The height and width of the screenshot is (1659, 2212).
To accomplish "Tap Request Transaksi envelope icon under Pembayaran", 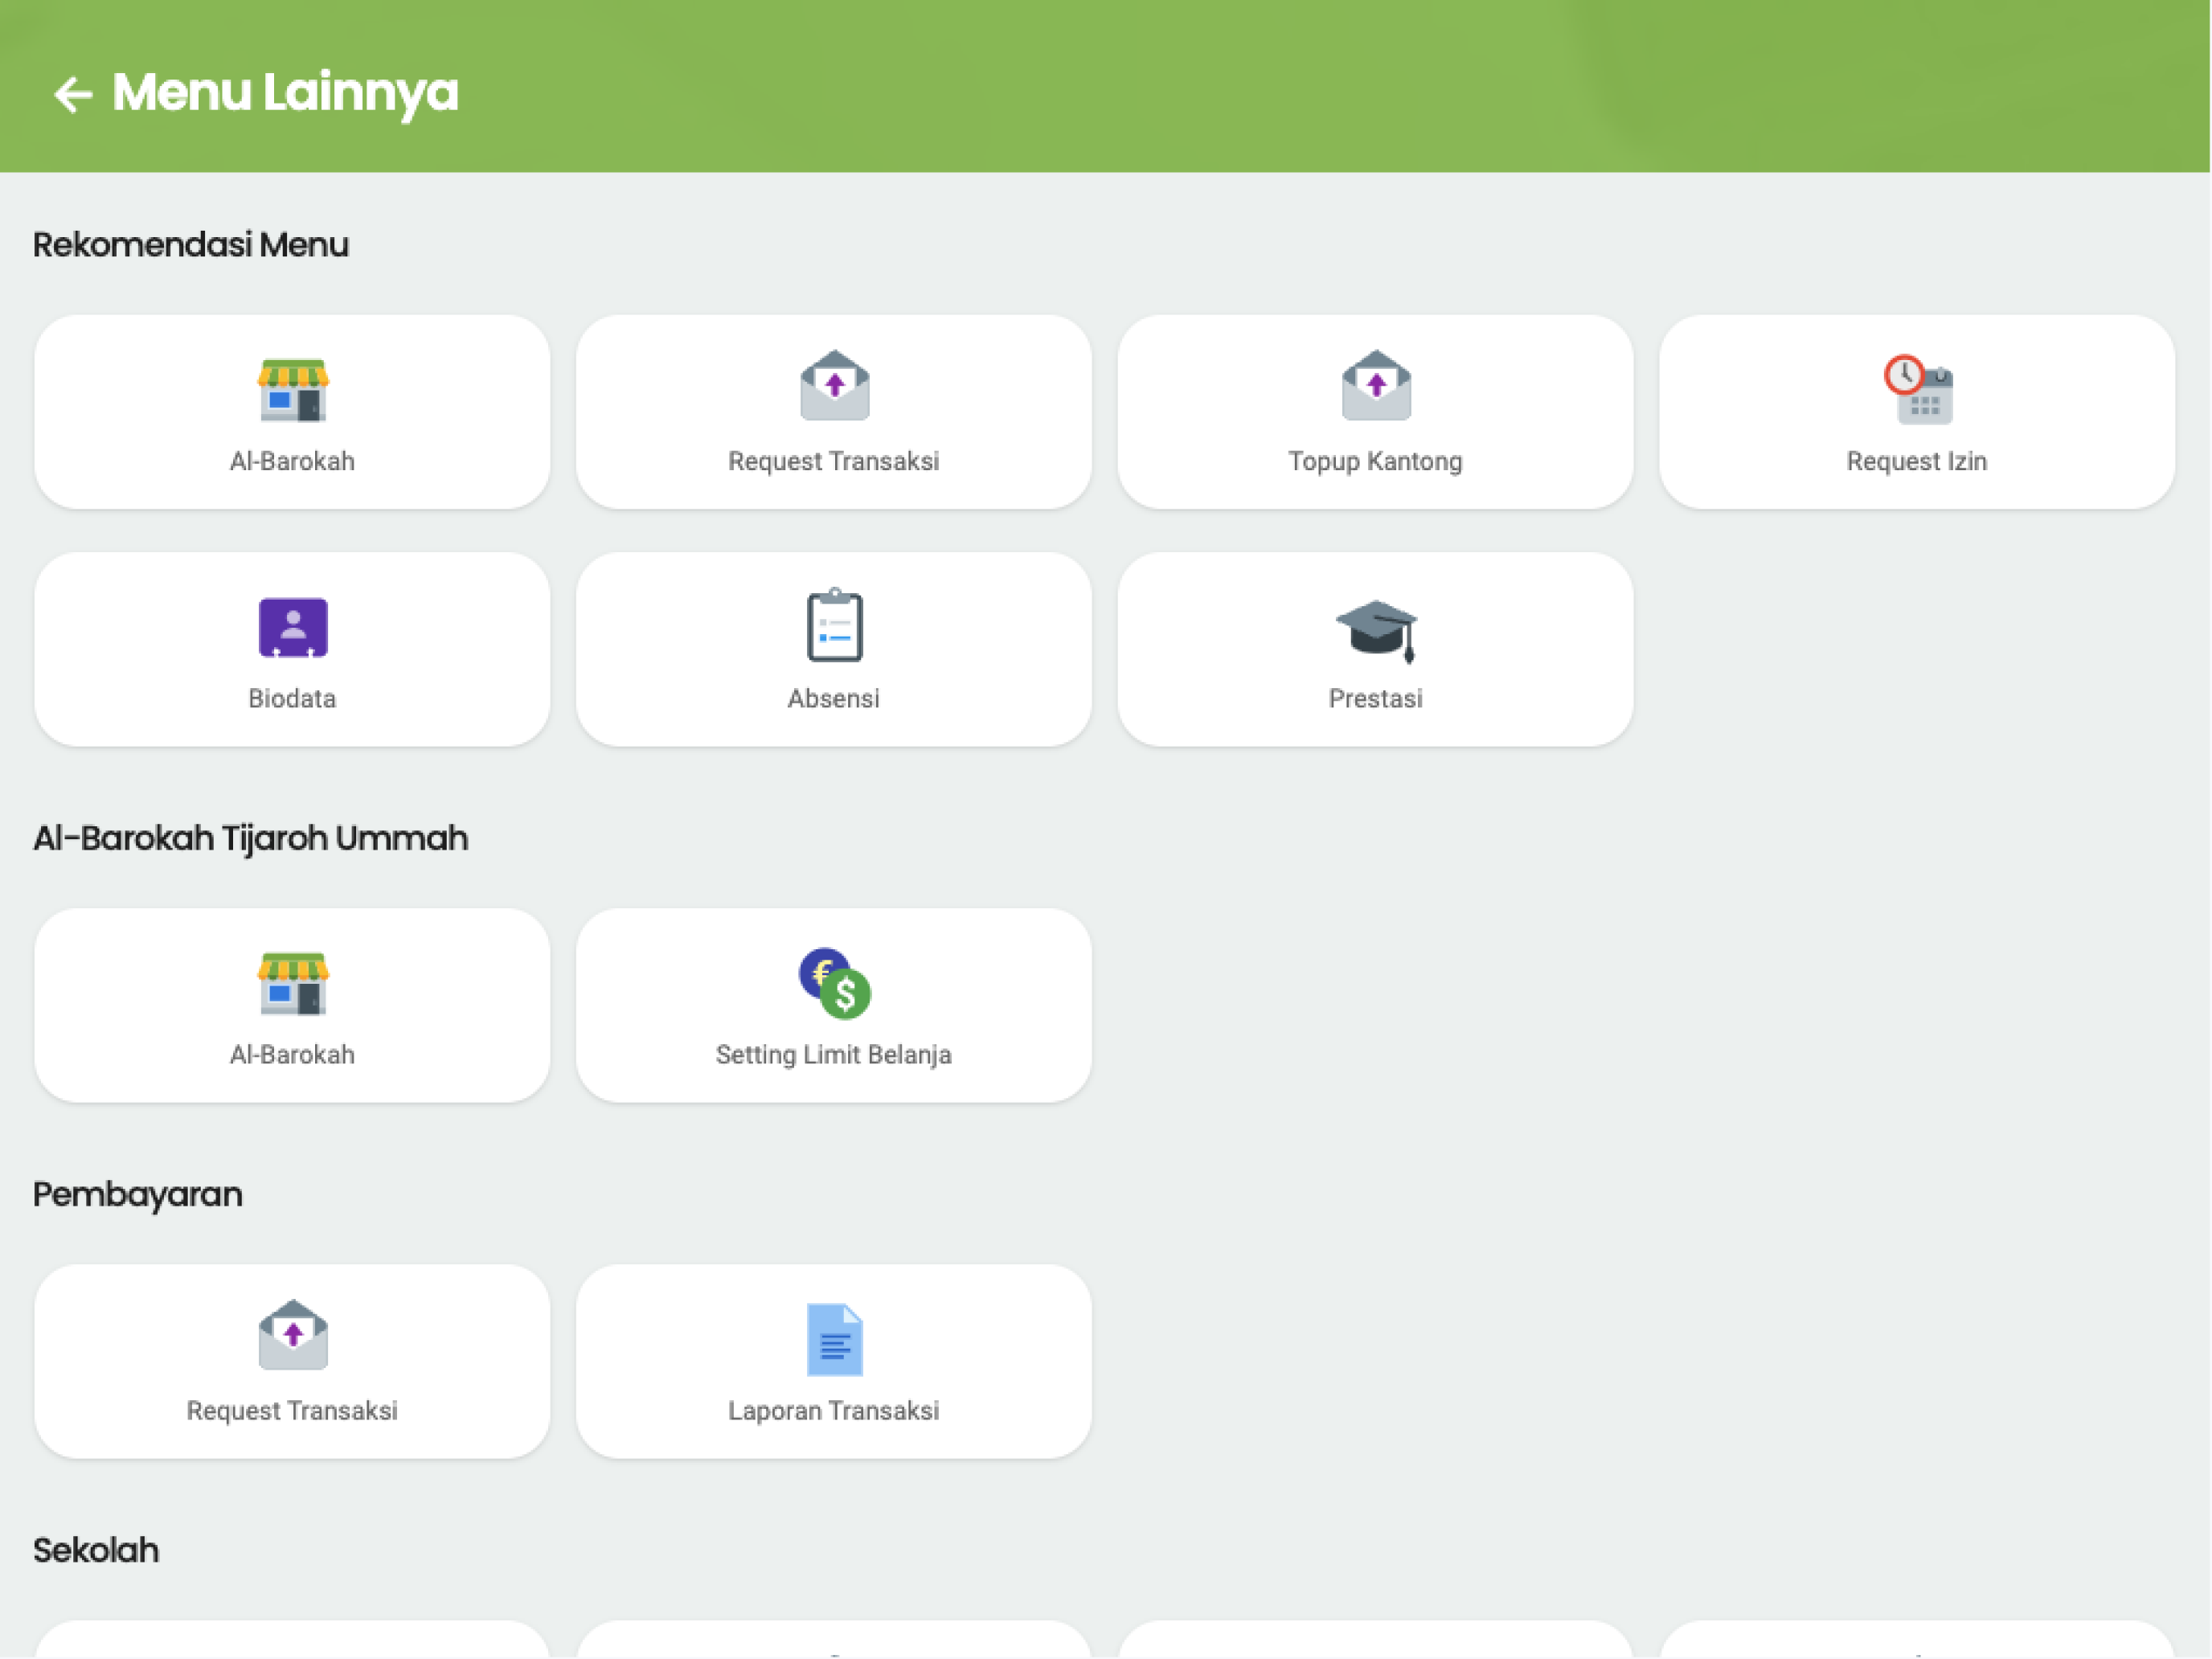I will point(293,1335).
